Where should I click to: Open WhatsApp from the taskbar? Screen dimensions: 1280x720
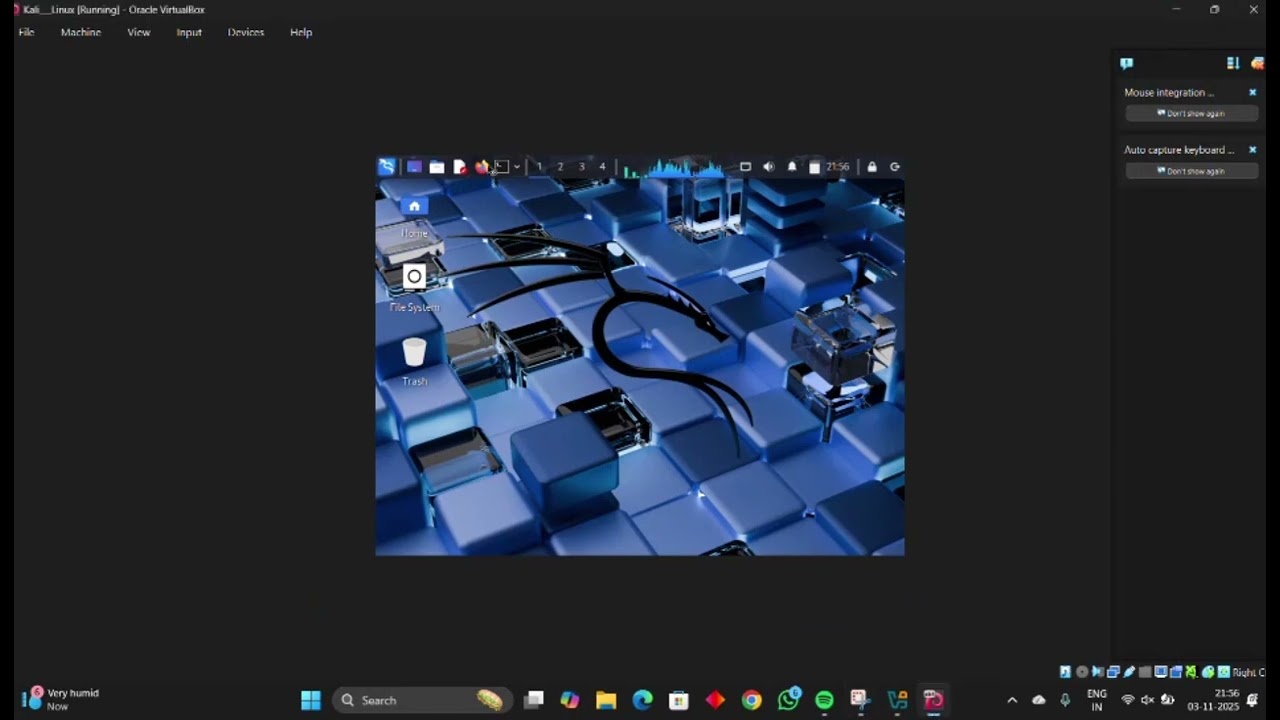click(788, 700)
